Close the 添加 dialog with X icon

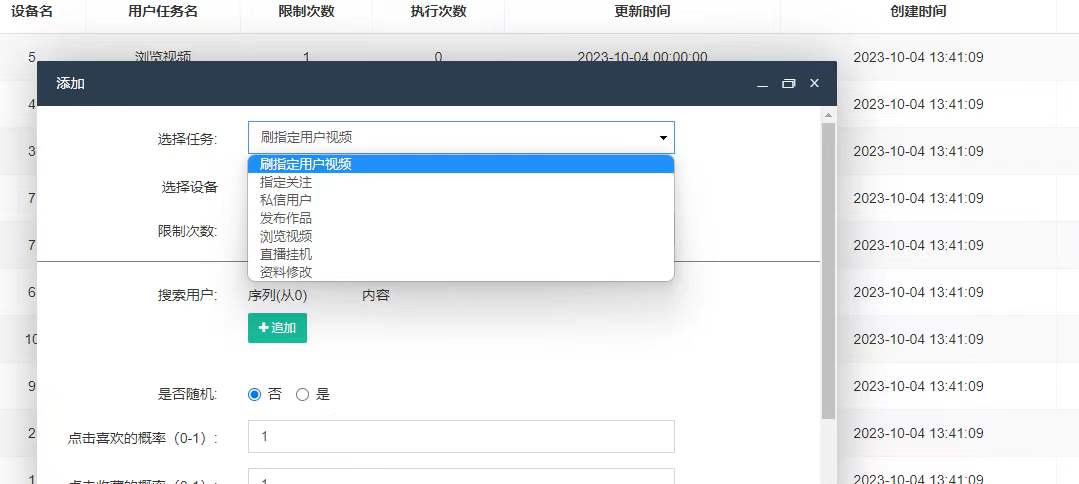pos(814,83)
